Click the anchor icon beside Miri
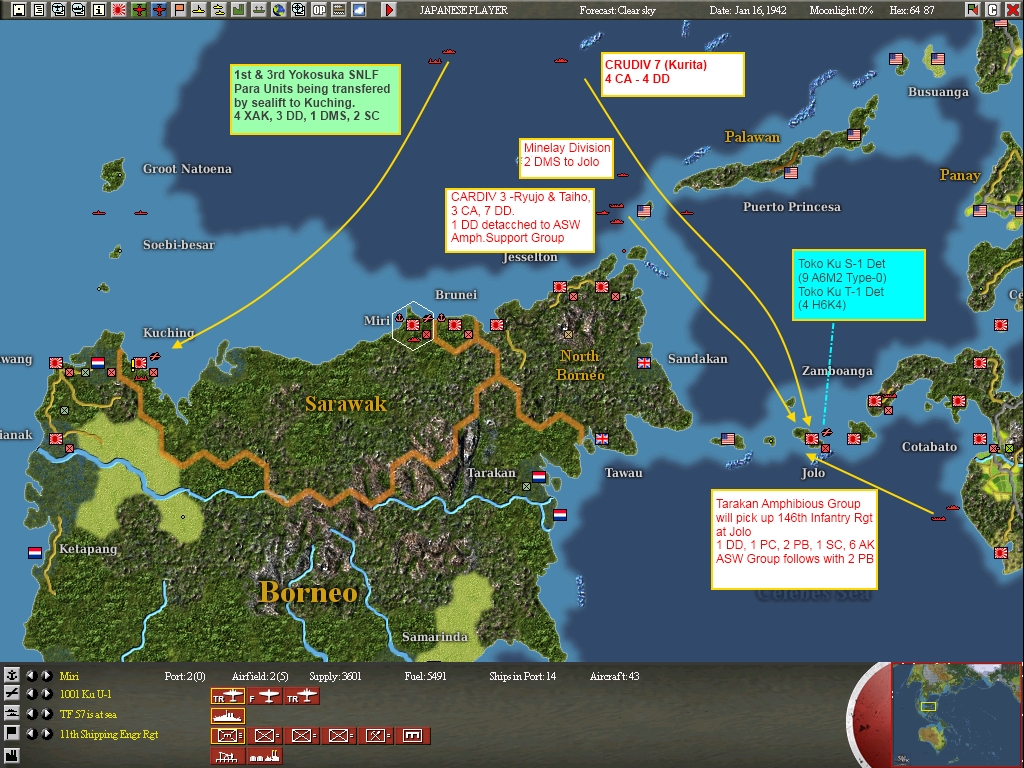The height and width of the screenshot is (768, 1024). pos(12,675)
